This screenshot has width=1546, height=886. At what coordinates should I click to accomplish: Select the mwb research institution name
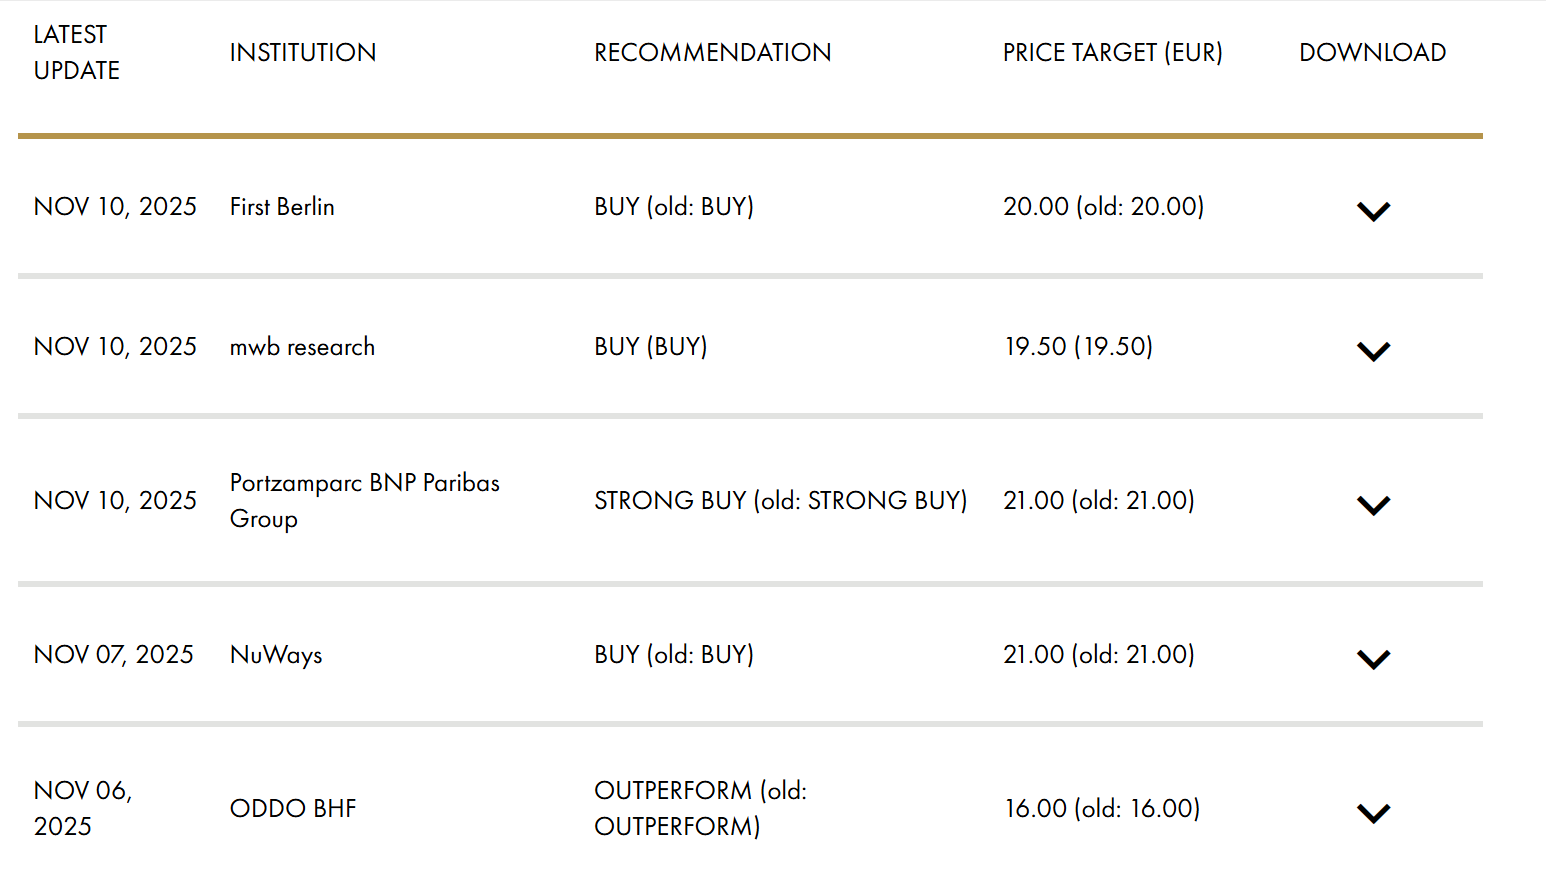coord(302,347)
